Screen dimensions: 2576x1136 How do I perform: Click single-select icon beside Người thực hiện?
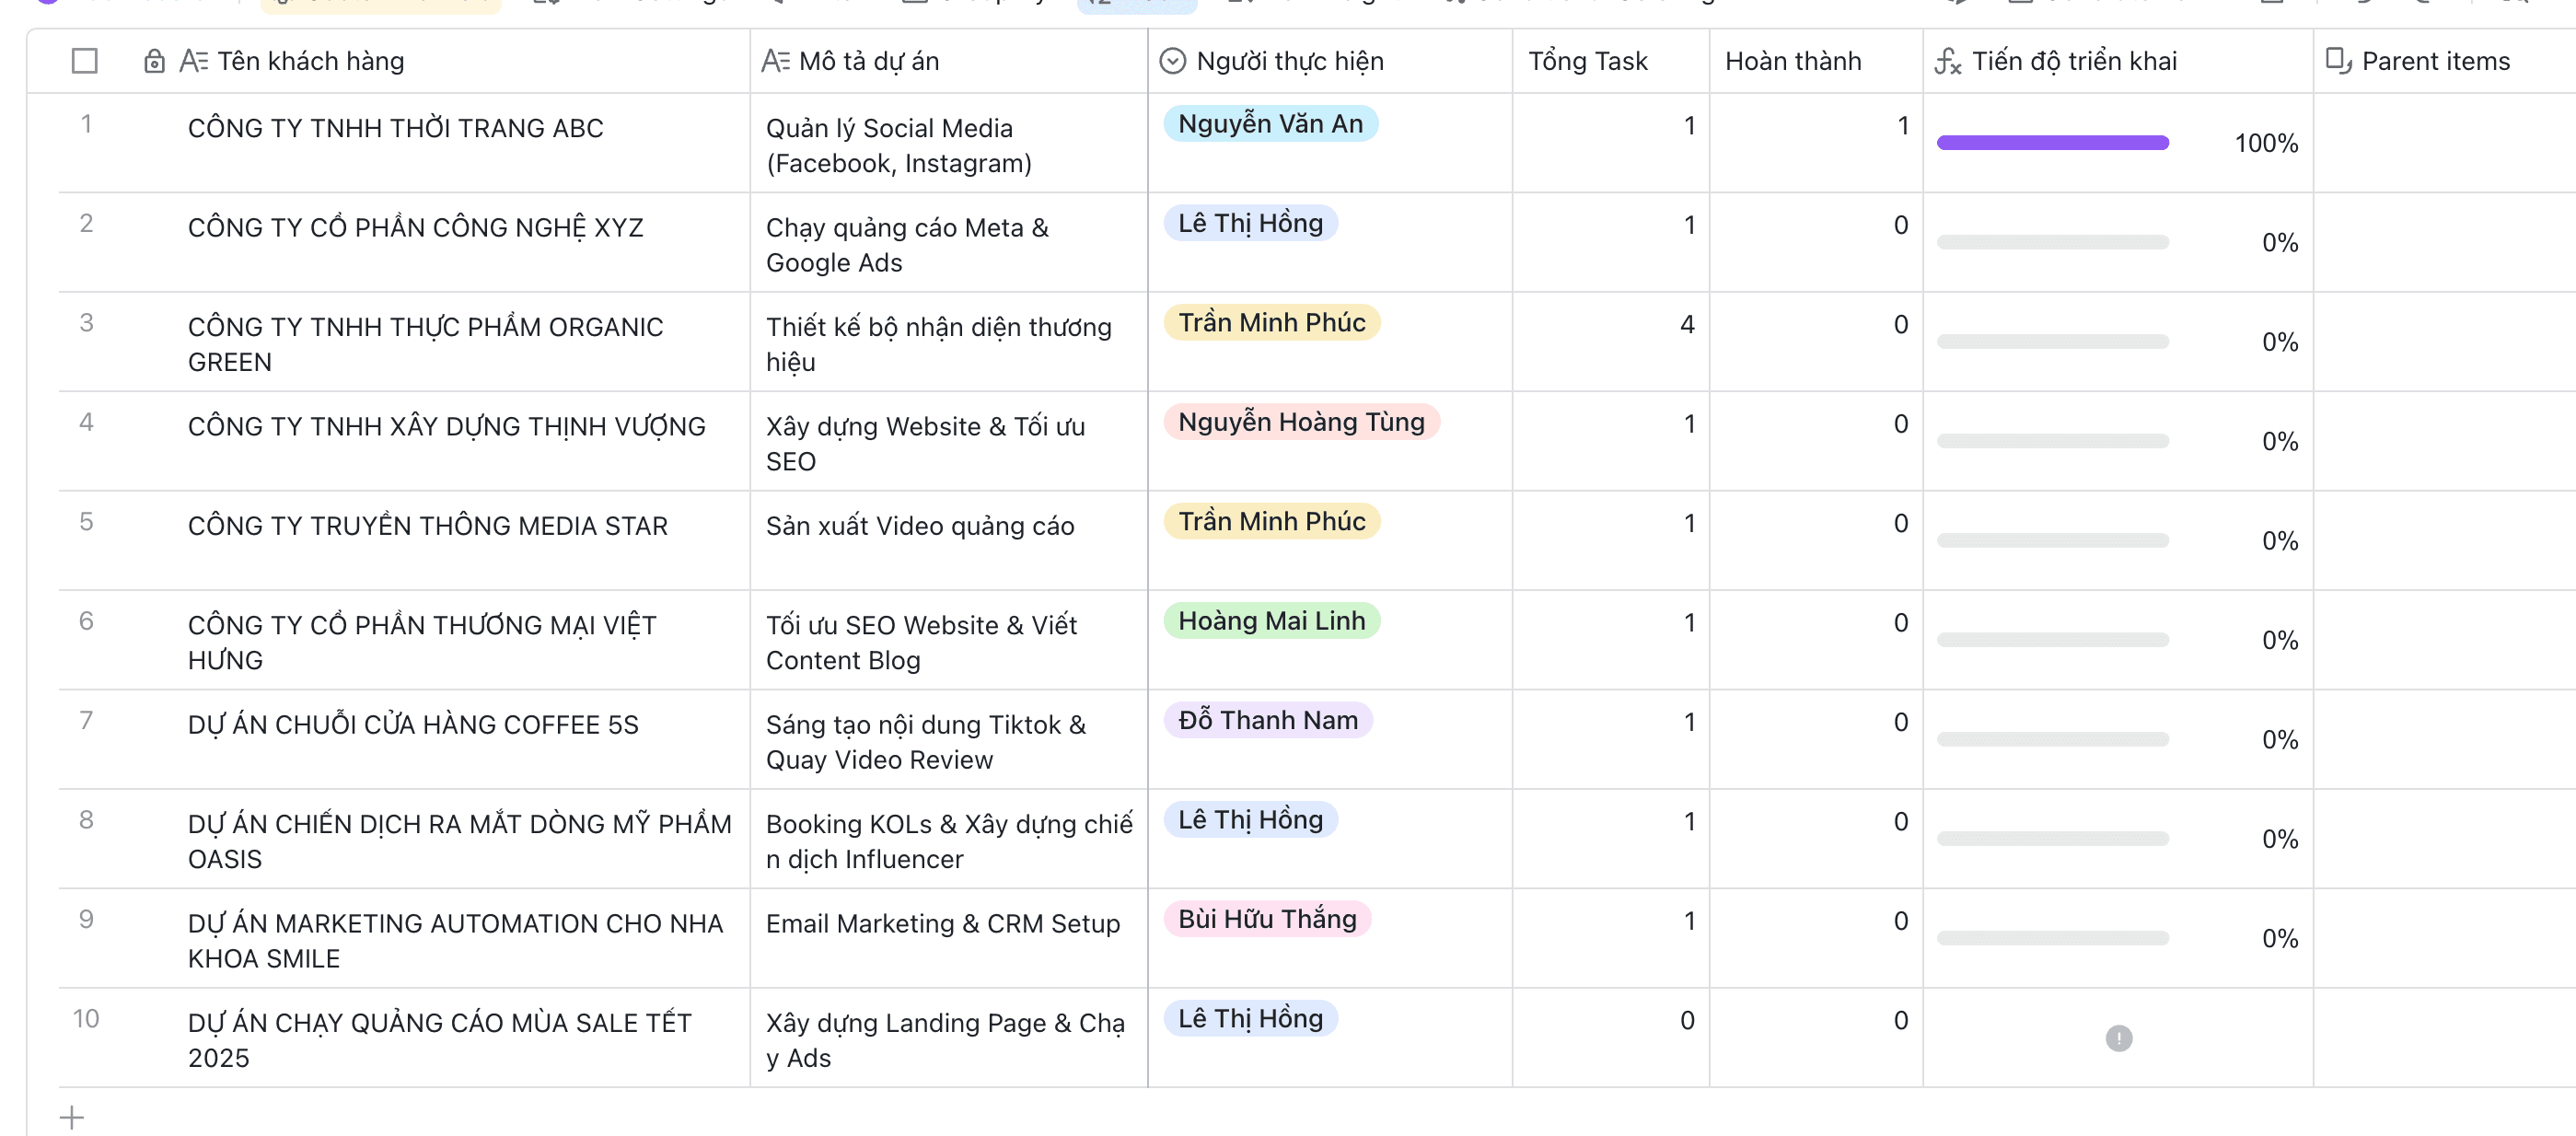pos(1172,62)
